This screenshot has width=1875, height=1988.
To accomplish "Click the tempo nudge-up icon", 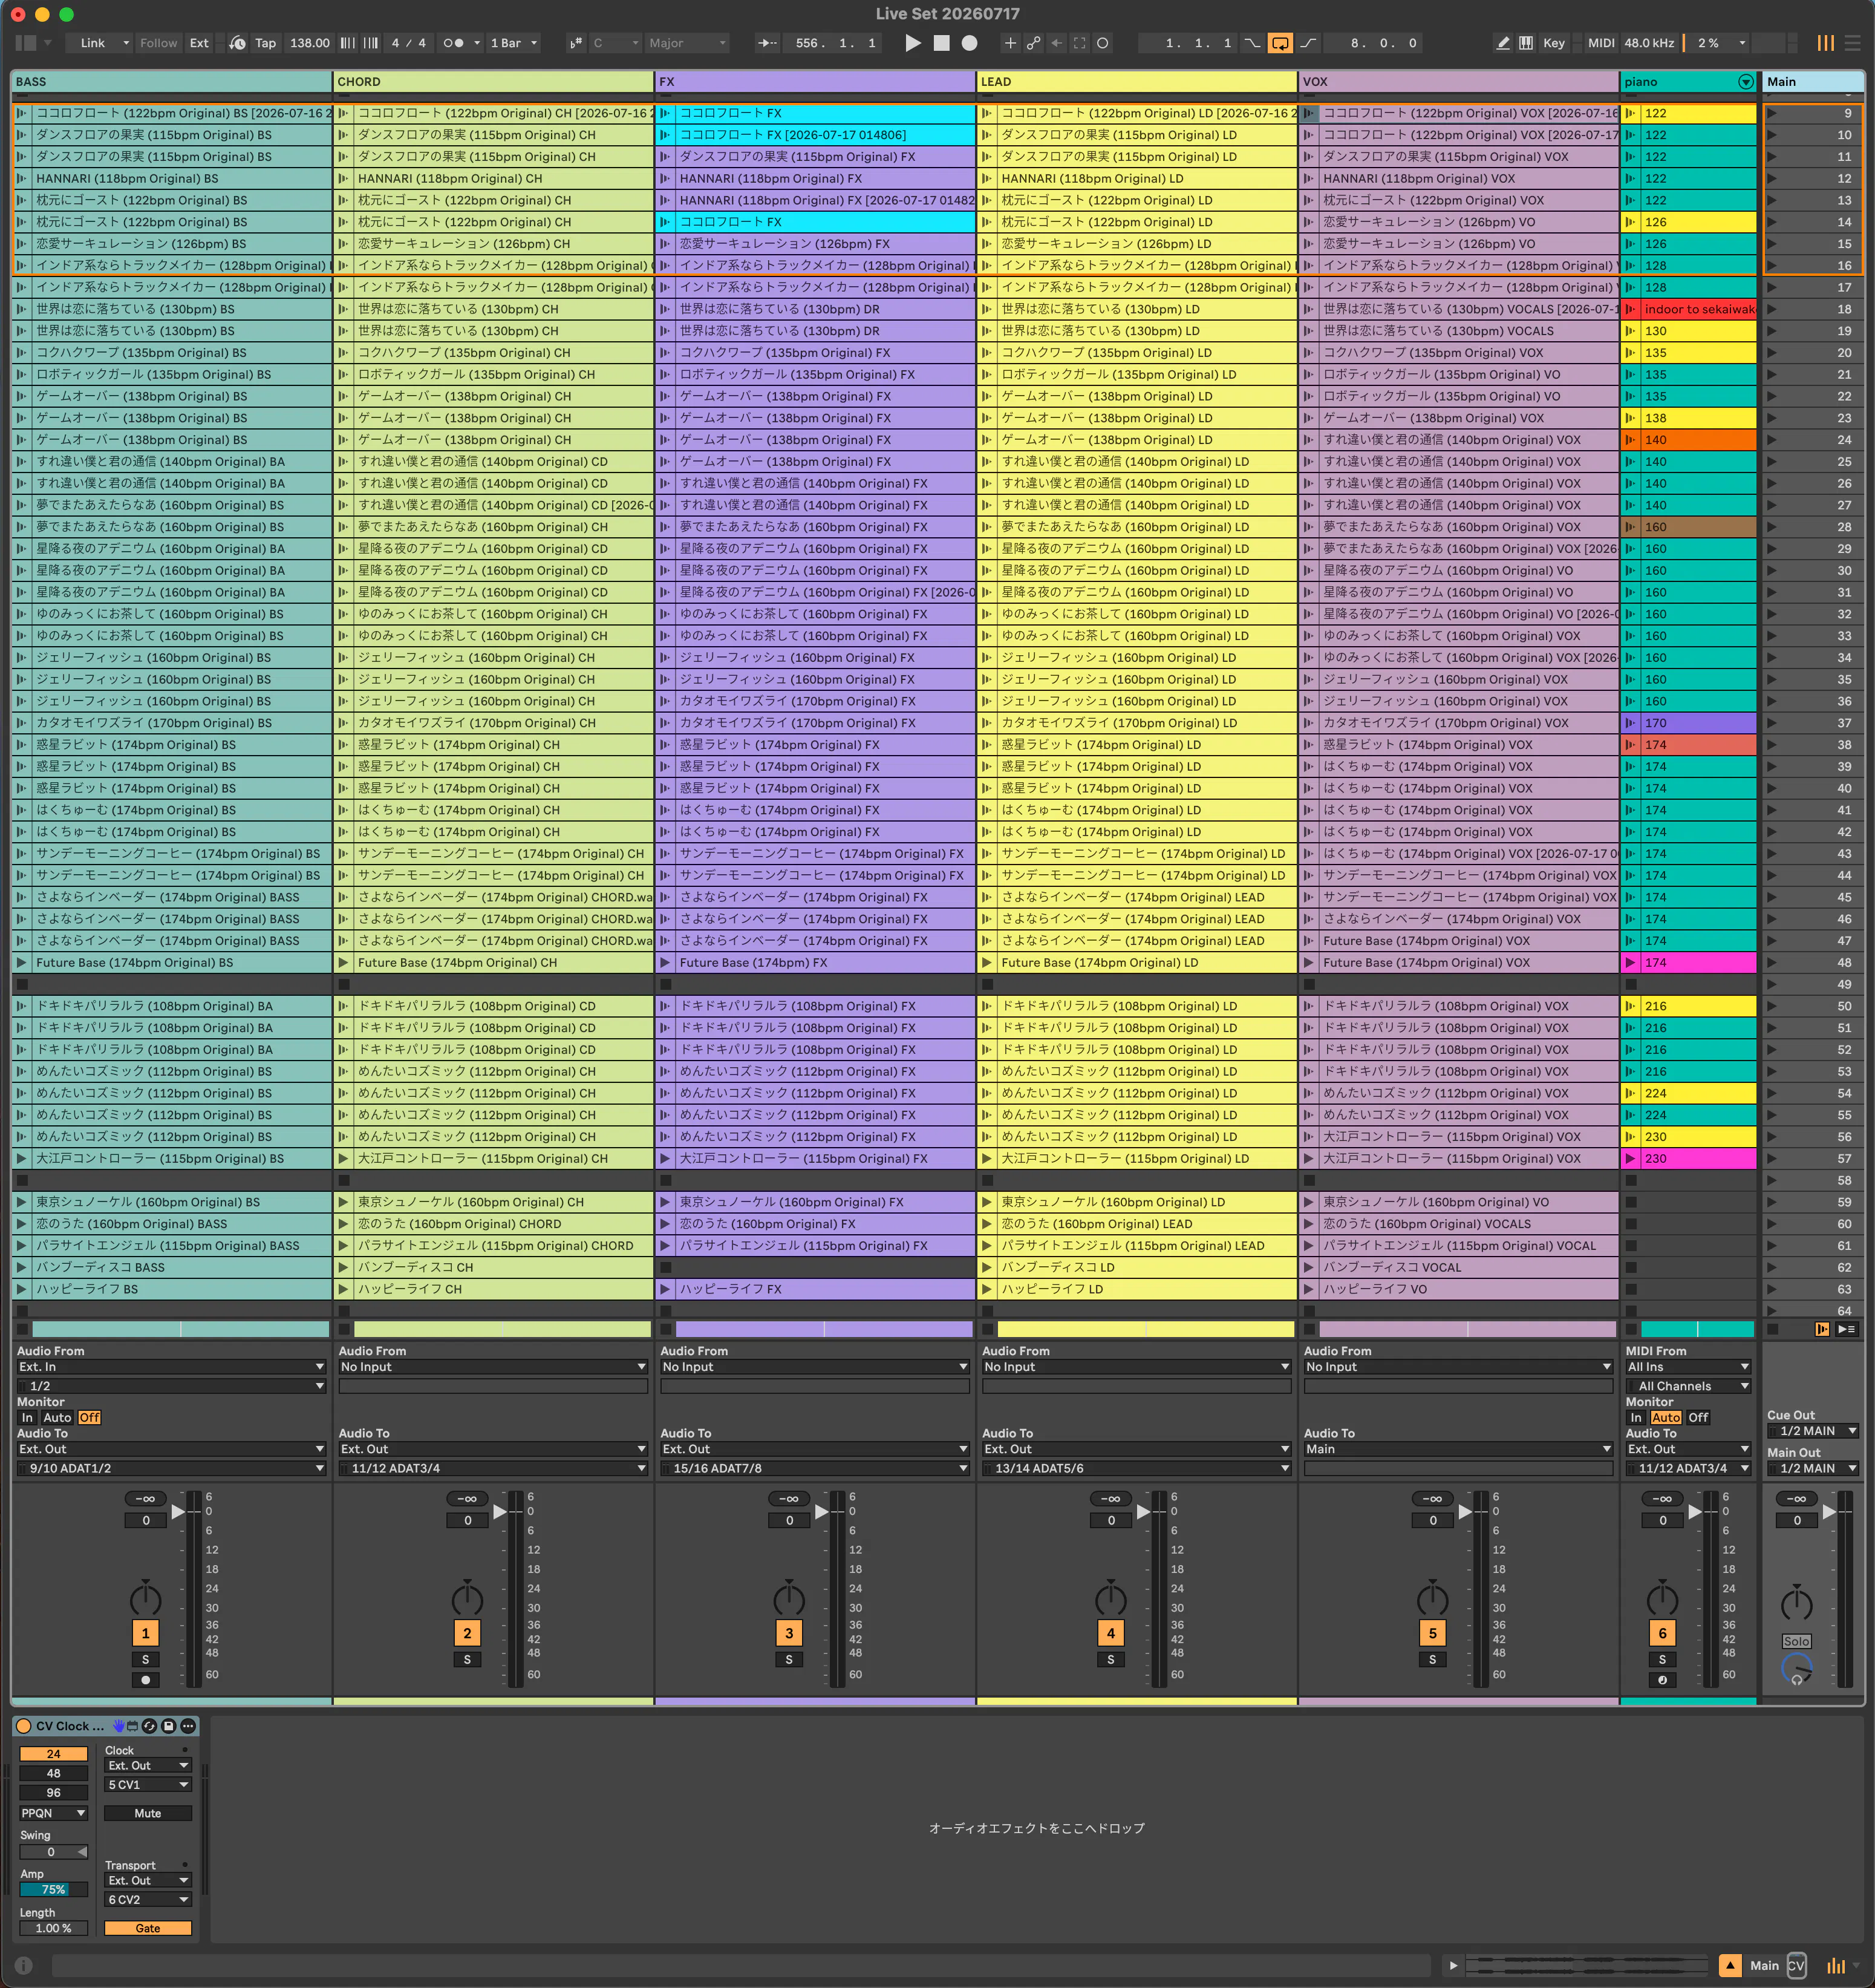I will (370, 43).
